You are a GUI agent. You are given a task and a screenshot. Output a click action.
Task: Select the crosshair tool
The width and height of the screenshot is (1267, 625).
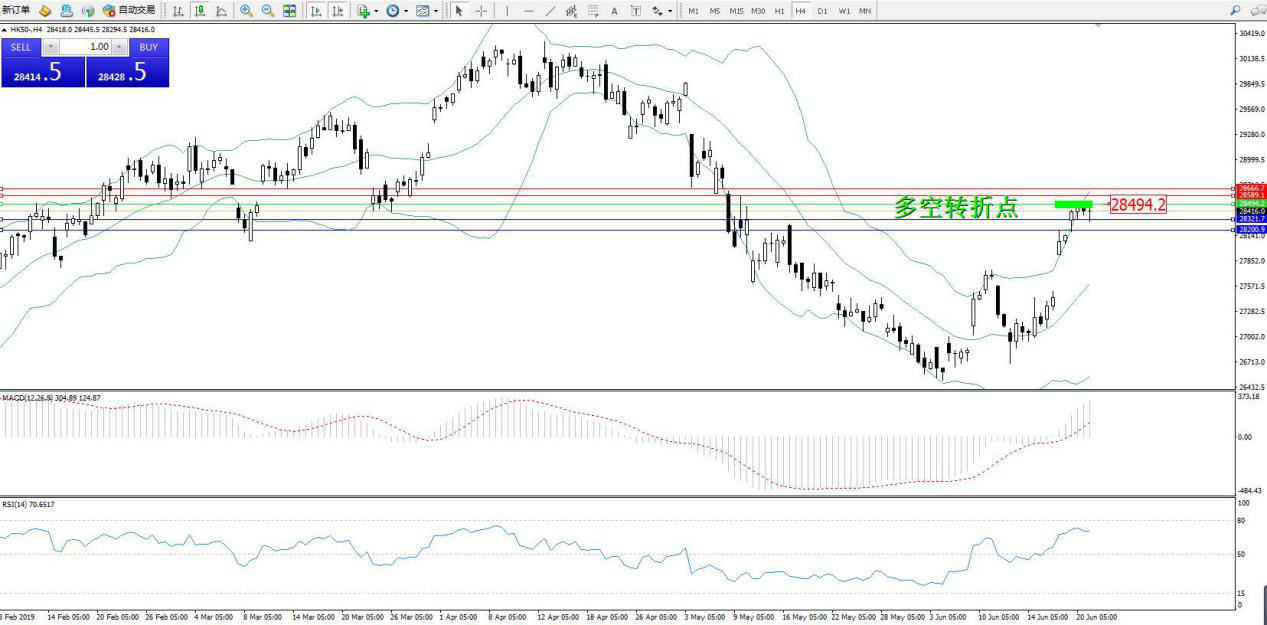pos(481,11)
